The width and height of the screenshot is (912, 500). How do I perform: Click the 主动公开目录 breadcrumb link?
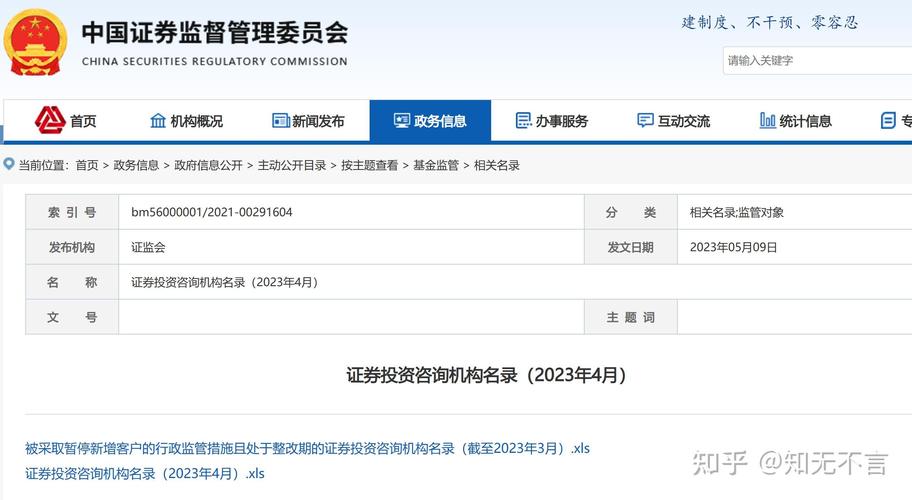(x=292, y=165)
